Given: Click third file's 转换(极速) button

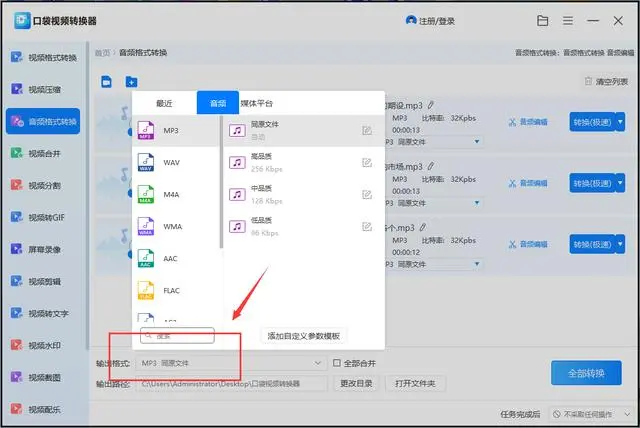Looking at the screenshot, I should [592, 244].
